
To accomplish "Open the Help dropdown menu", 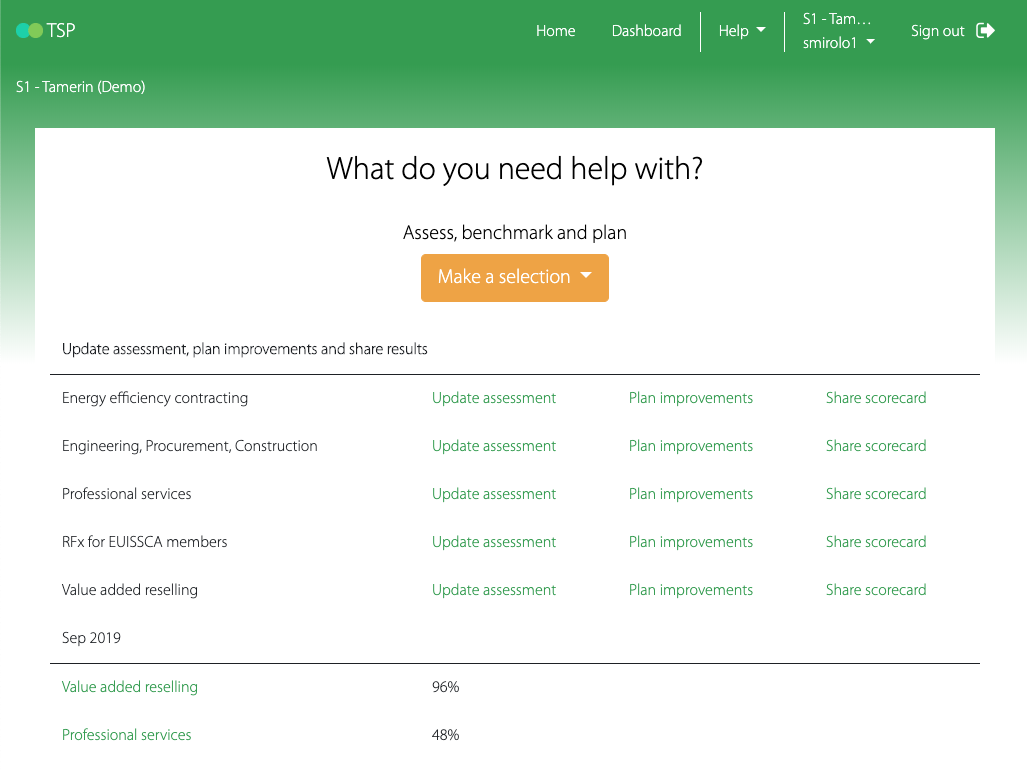I will (741, 31).
